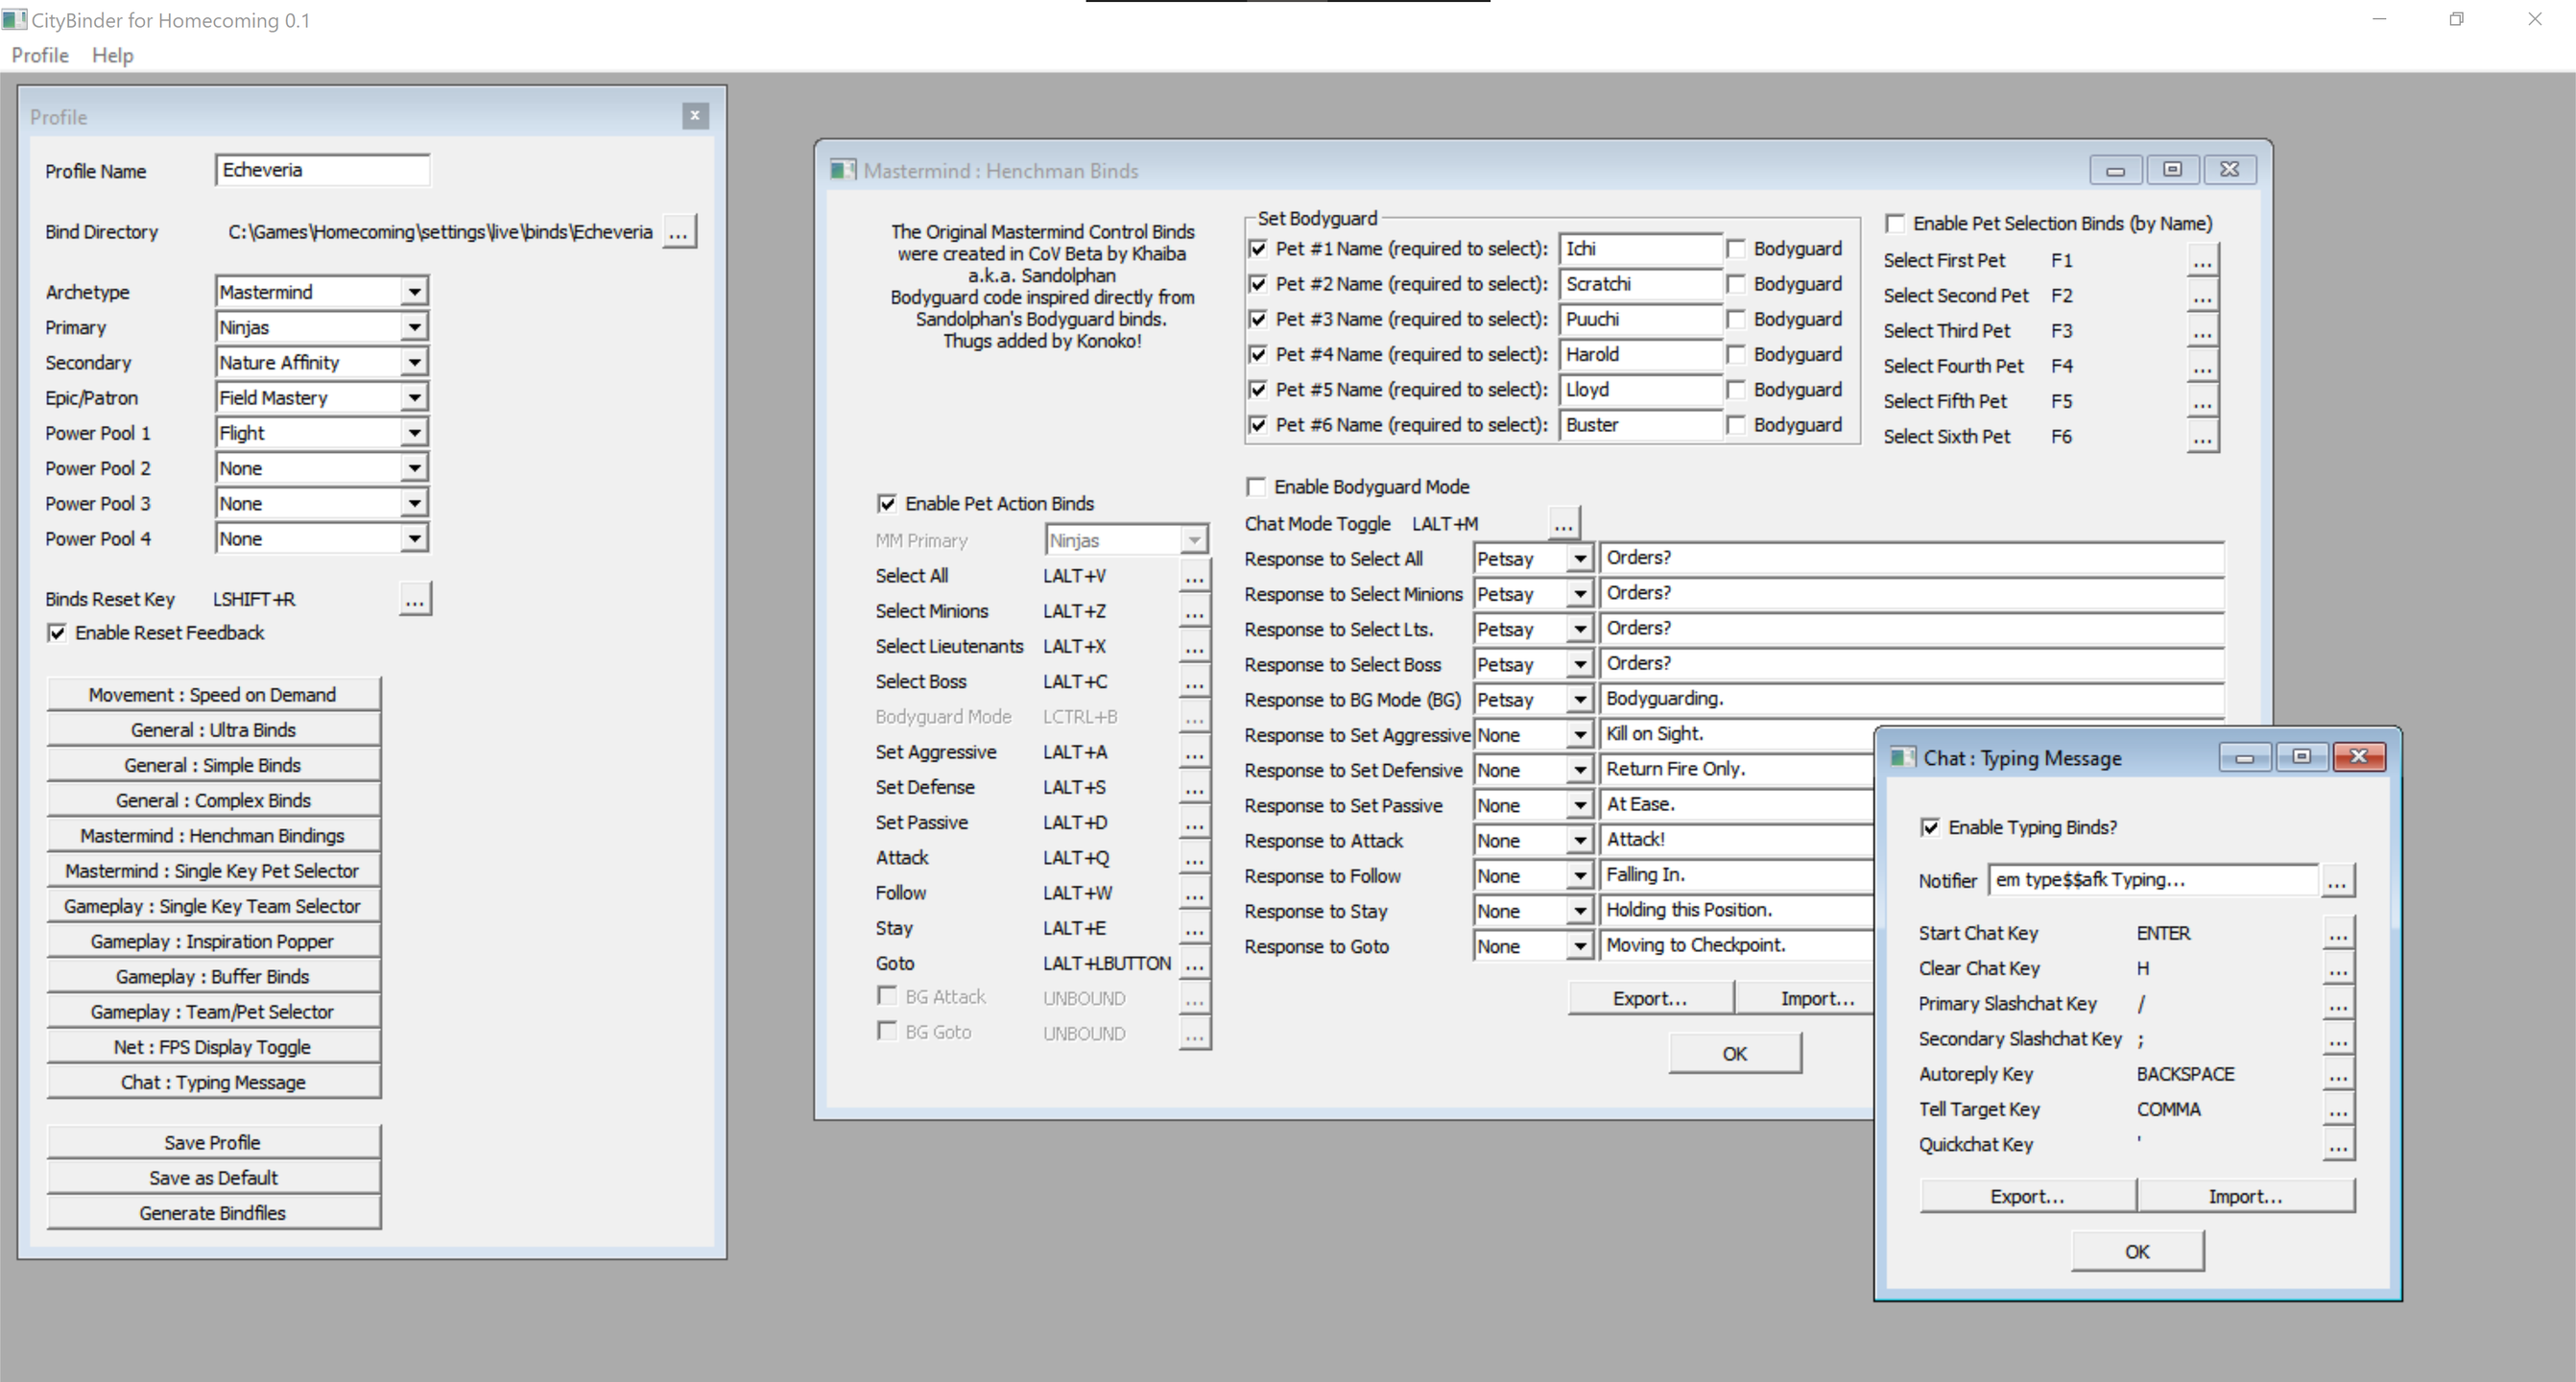This screenshot has height=1382, width=2576.
Task: Click browse button next to Bind Directory
Action: [678, 232]
